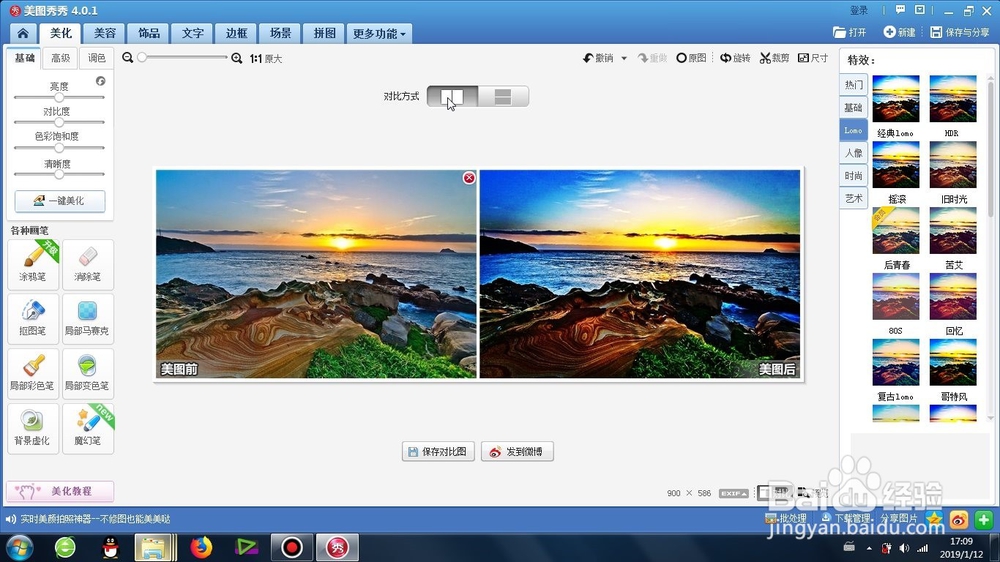This screenshot has width=1000, height=562.
Task: Select the 抠图笔 cutout pen tool
Action: tap(33, 318)
